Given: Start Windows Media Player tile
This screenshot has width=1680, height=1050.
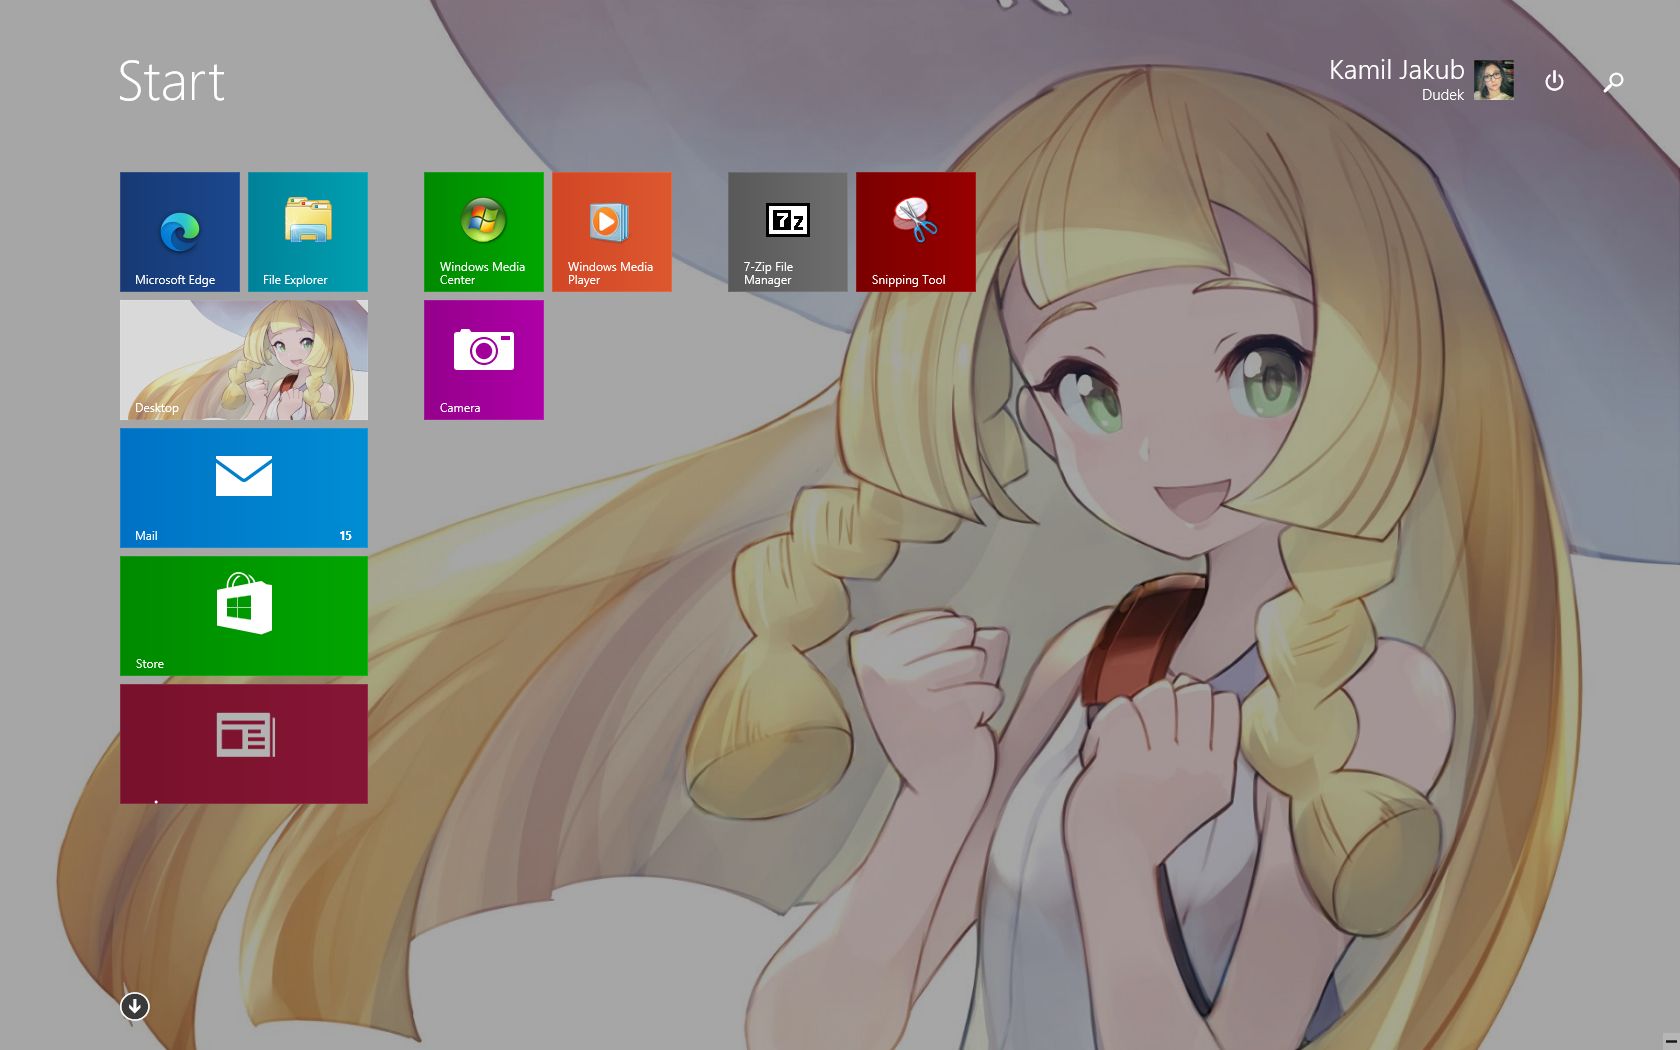Looking at the screenshot, I should [x=612, y=232].
